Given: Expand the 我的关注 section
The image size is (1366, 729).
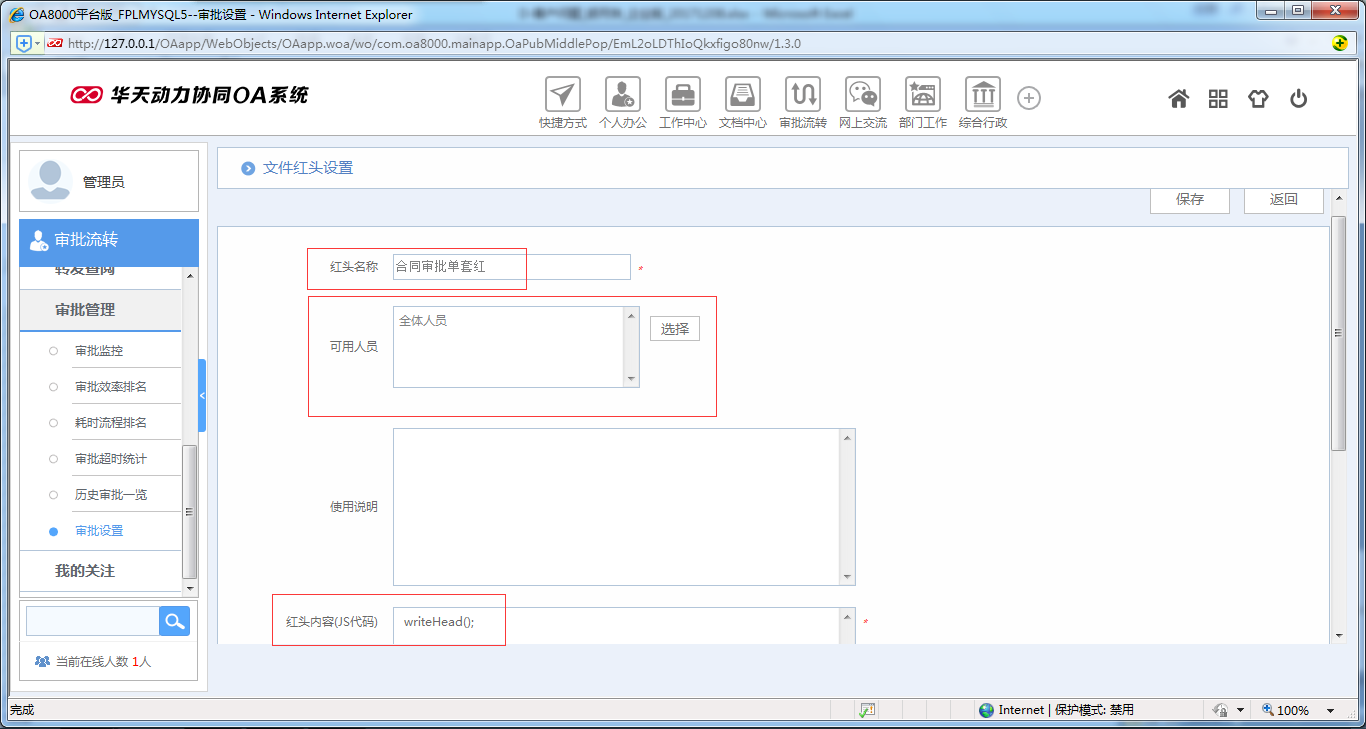Looking at the screenshot, I should 85,571.
